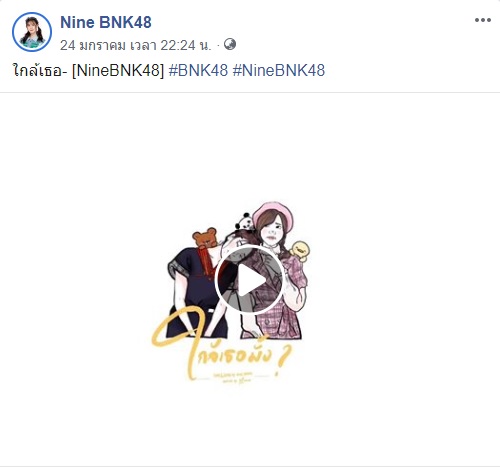Open the three-dots post options menu
The image size is (500, 467).
coord(483,20)
